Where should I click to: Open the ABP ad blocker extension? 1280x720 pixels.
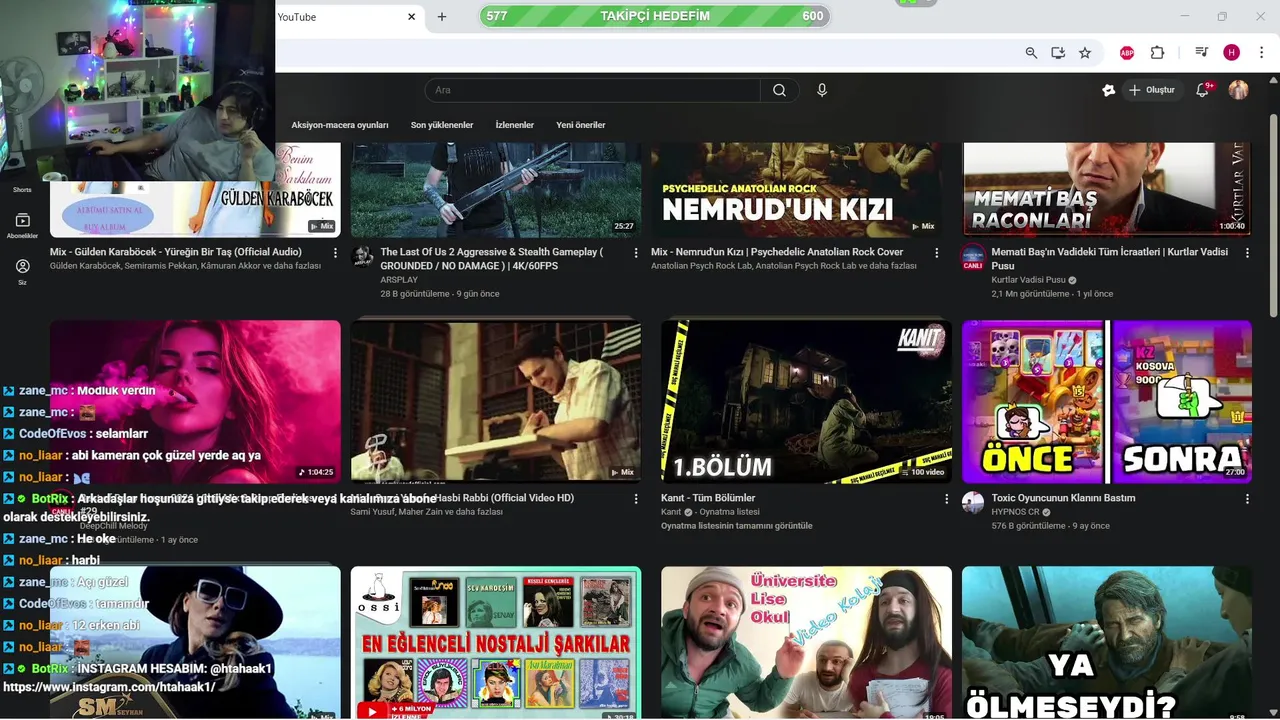[x=1127, y=53]
